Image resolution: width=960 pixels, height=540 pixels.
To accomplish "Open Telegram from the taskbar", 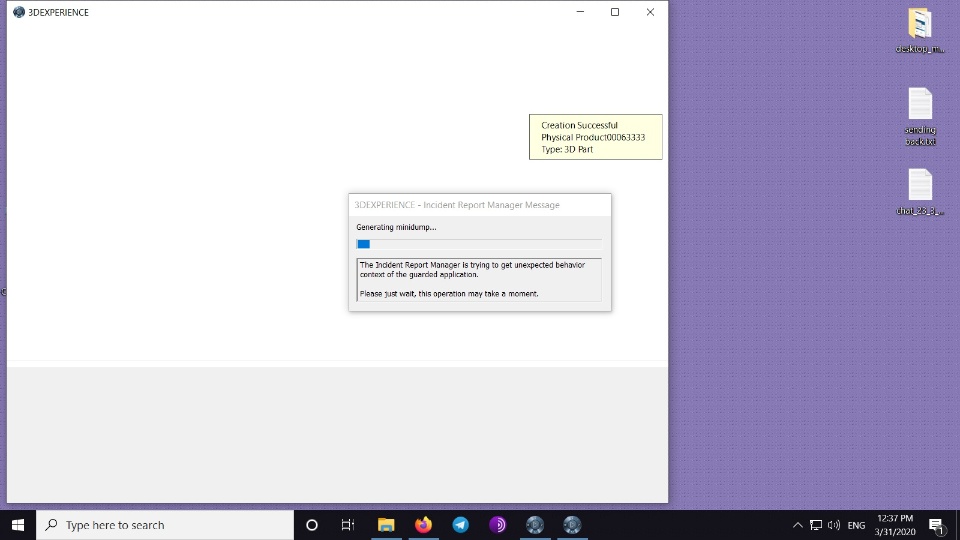I will pyautogui.click(x=460, y=525).
